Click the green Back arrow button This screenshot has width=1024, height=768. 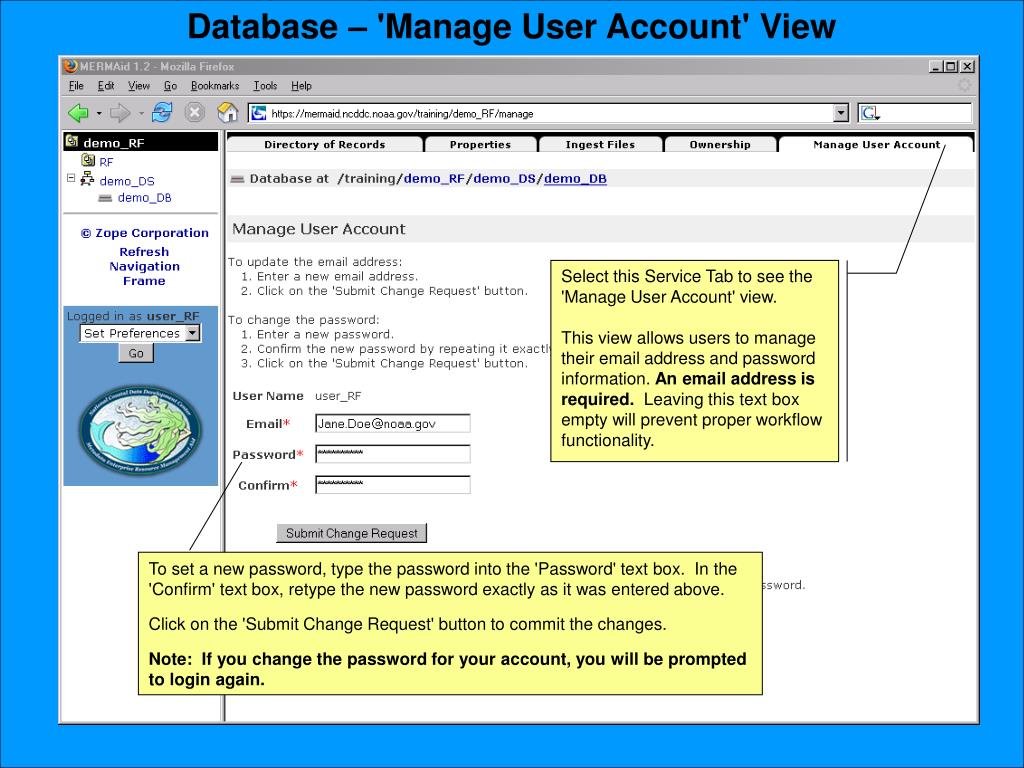[78, 113]
